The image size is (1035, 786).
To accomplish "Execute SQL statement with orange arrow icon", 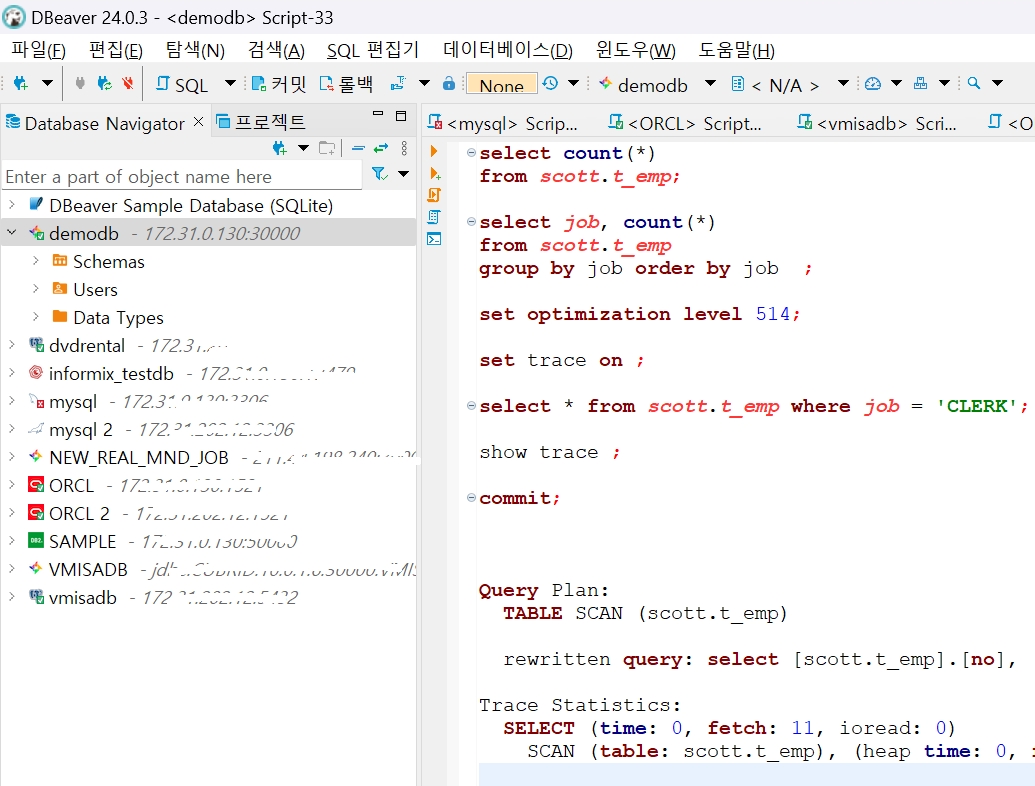I will 434,151.
